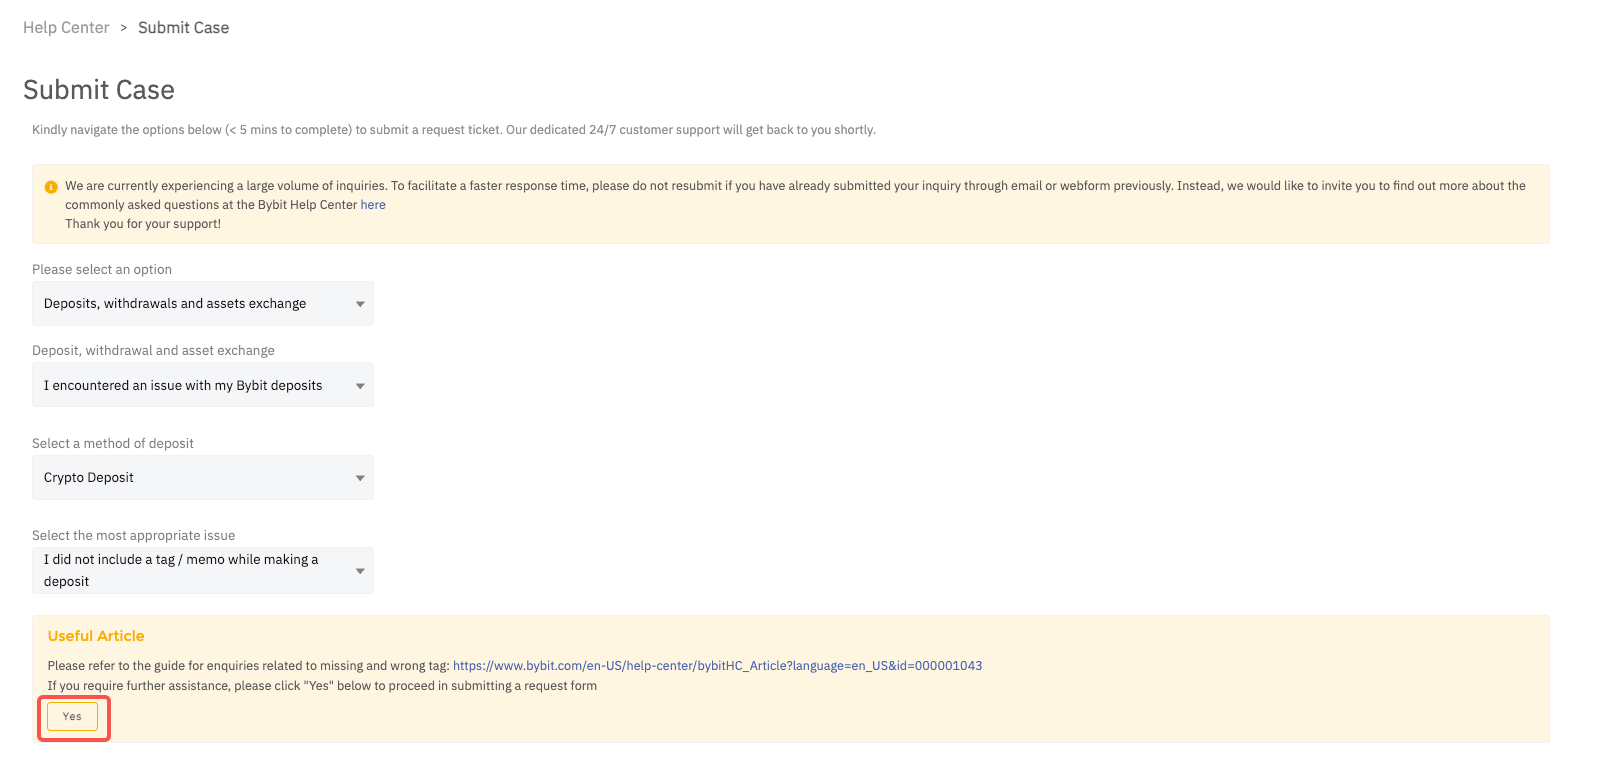Click the Submit Case page heading

point(99,90)
